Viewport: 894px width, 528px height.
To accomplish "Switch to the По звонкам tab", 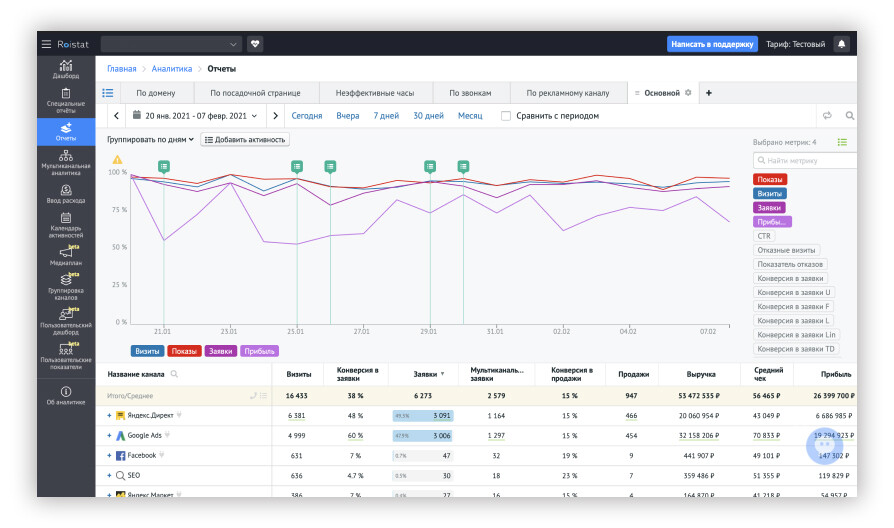I will pyautogui.click(x=470, y=93).
